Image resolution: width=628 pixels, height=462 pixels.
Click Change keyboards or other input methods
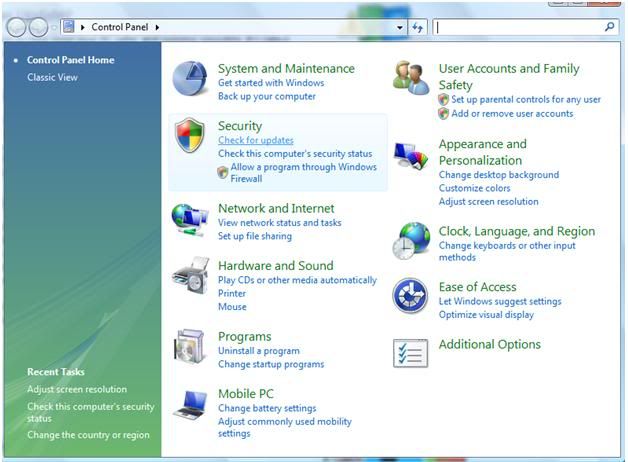[x=507, y=251]
